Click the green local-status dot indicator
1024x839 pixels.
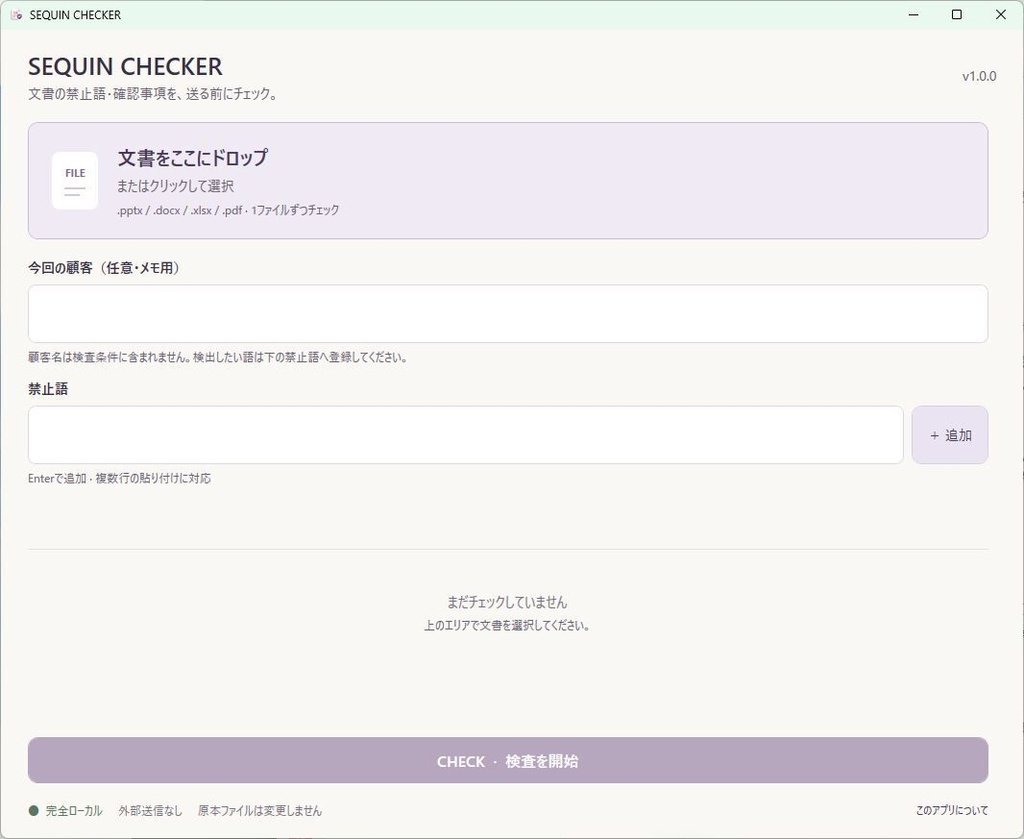[34, 811]
